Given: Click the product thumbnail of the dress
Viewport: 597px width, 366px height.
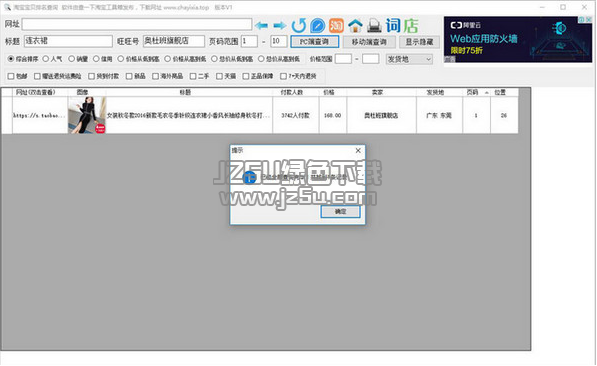Looking at the screenshot, I should coord(87,115).
